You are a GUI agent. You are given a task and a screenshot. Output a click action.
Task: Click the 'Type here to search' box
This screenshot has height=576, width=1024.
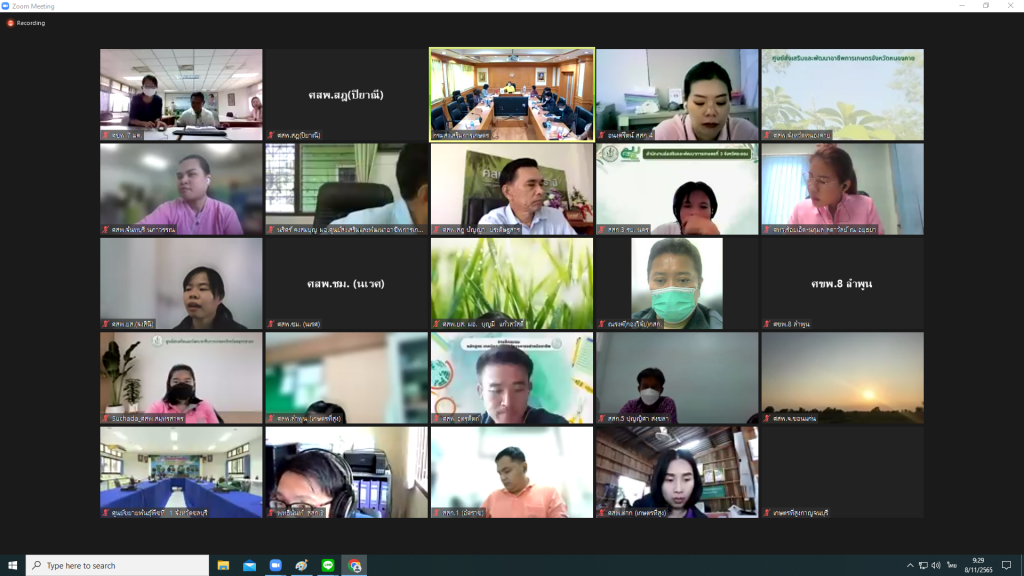click(118, 565)
